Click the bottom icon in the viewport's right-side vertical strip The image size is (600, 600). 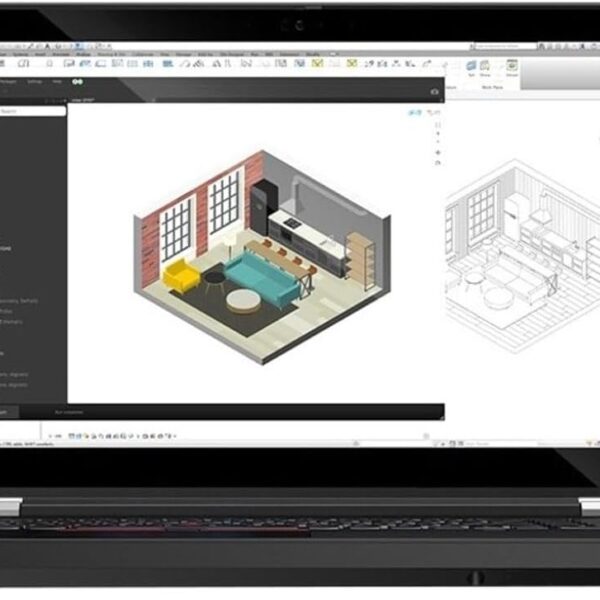click(x=439, y=163)
